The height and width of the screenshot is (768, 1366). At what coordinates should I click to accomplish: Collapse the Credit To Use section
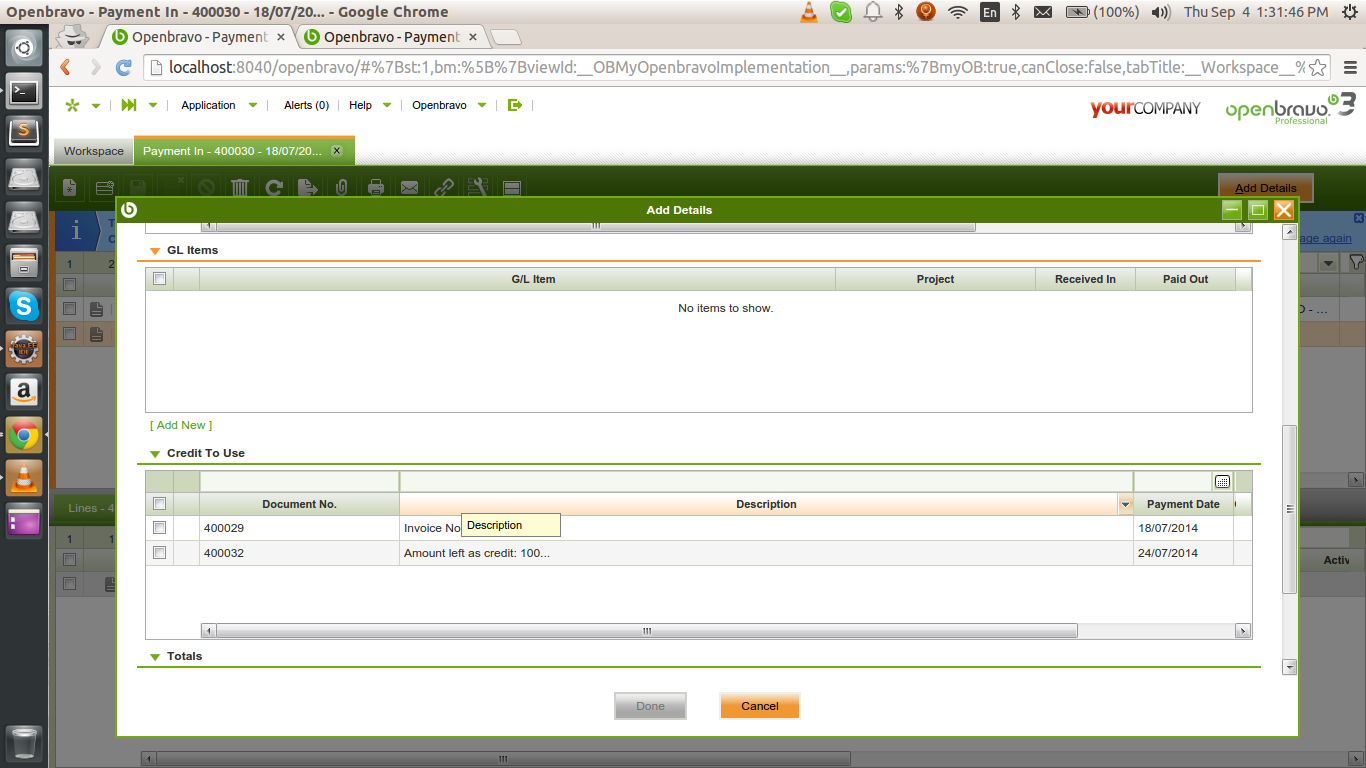[x=155, y=454]
